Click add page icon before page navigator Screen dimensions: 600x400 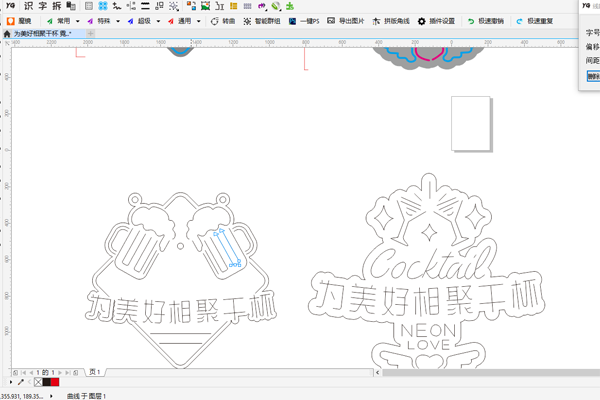(x=15, y=372)
